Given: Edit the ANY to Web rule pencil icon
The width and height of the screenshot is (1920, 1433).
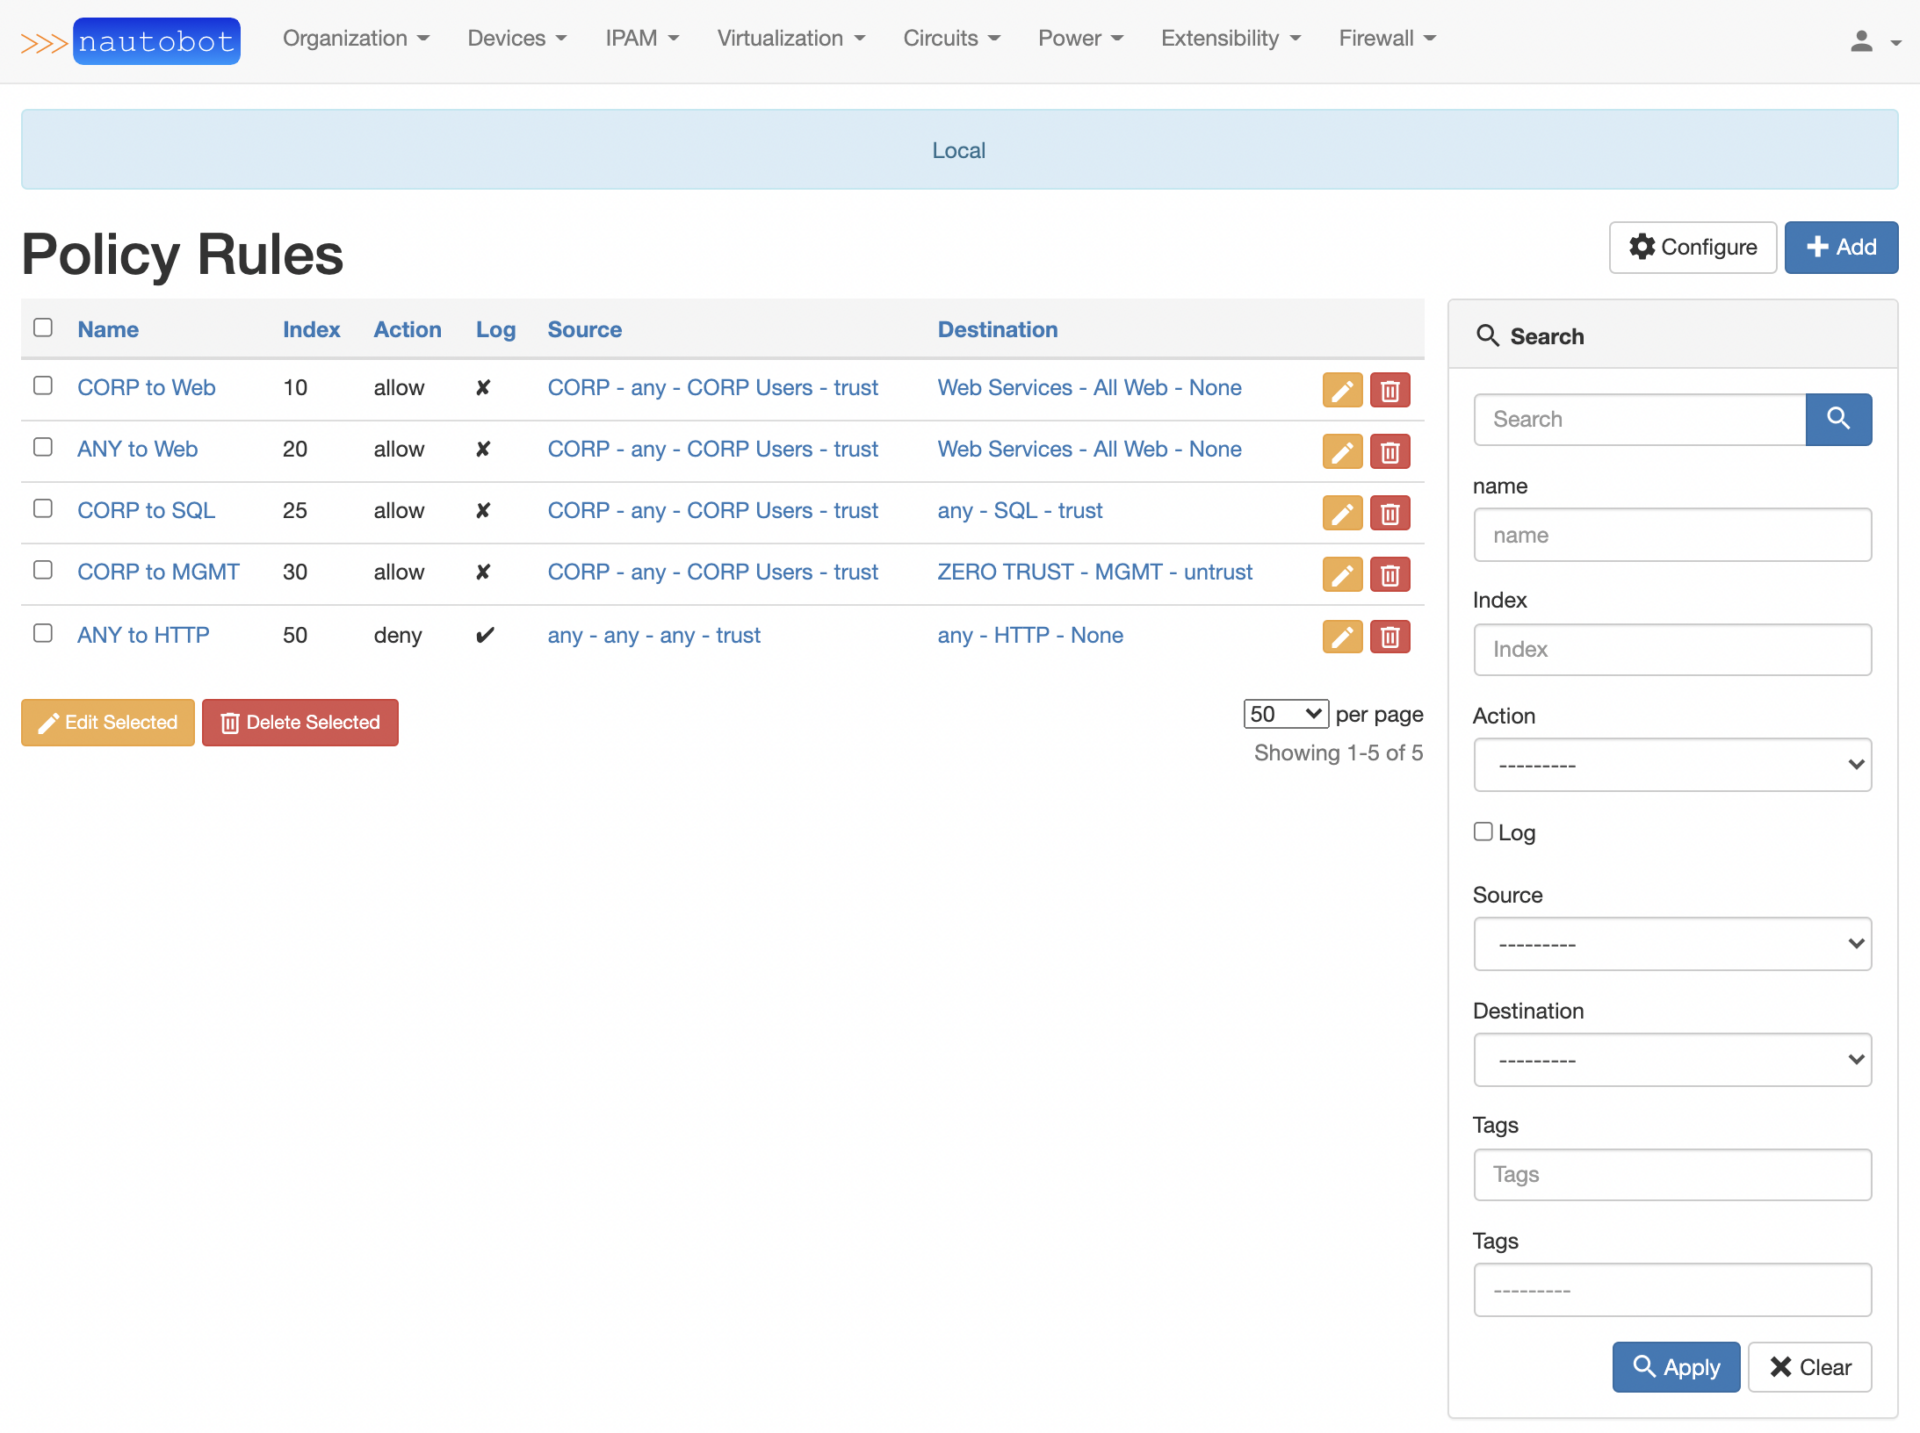Looking at the screenshot, I should coord(1342,451).
